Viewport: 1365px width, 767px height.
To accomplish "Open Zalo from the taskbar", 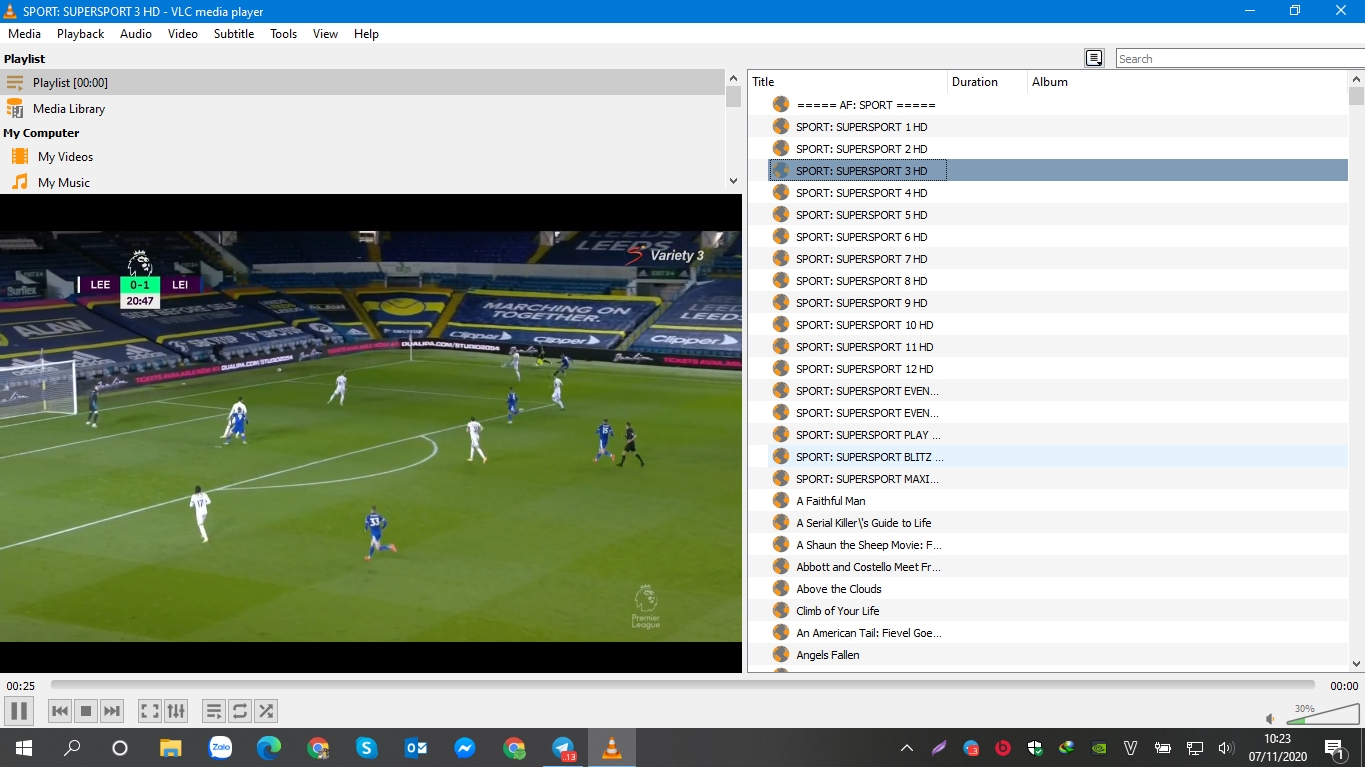I will (x=220, y=748).
